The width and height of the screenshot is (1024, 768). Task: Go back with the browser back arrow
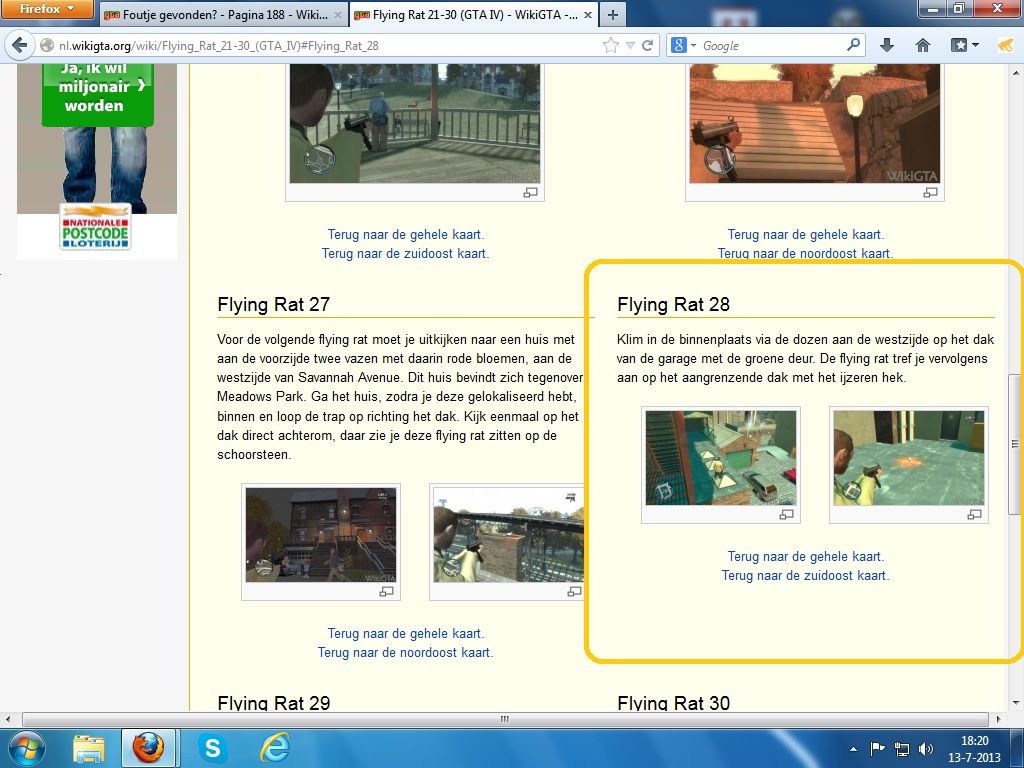coord(20,45)
